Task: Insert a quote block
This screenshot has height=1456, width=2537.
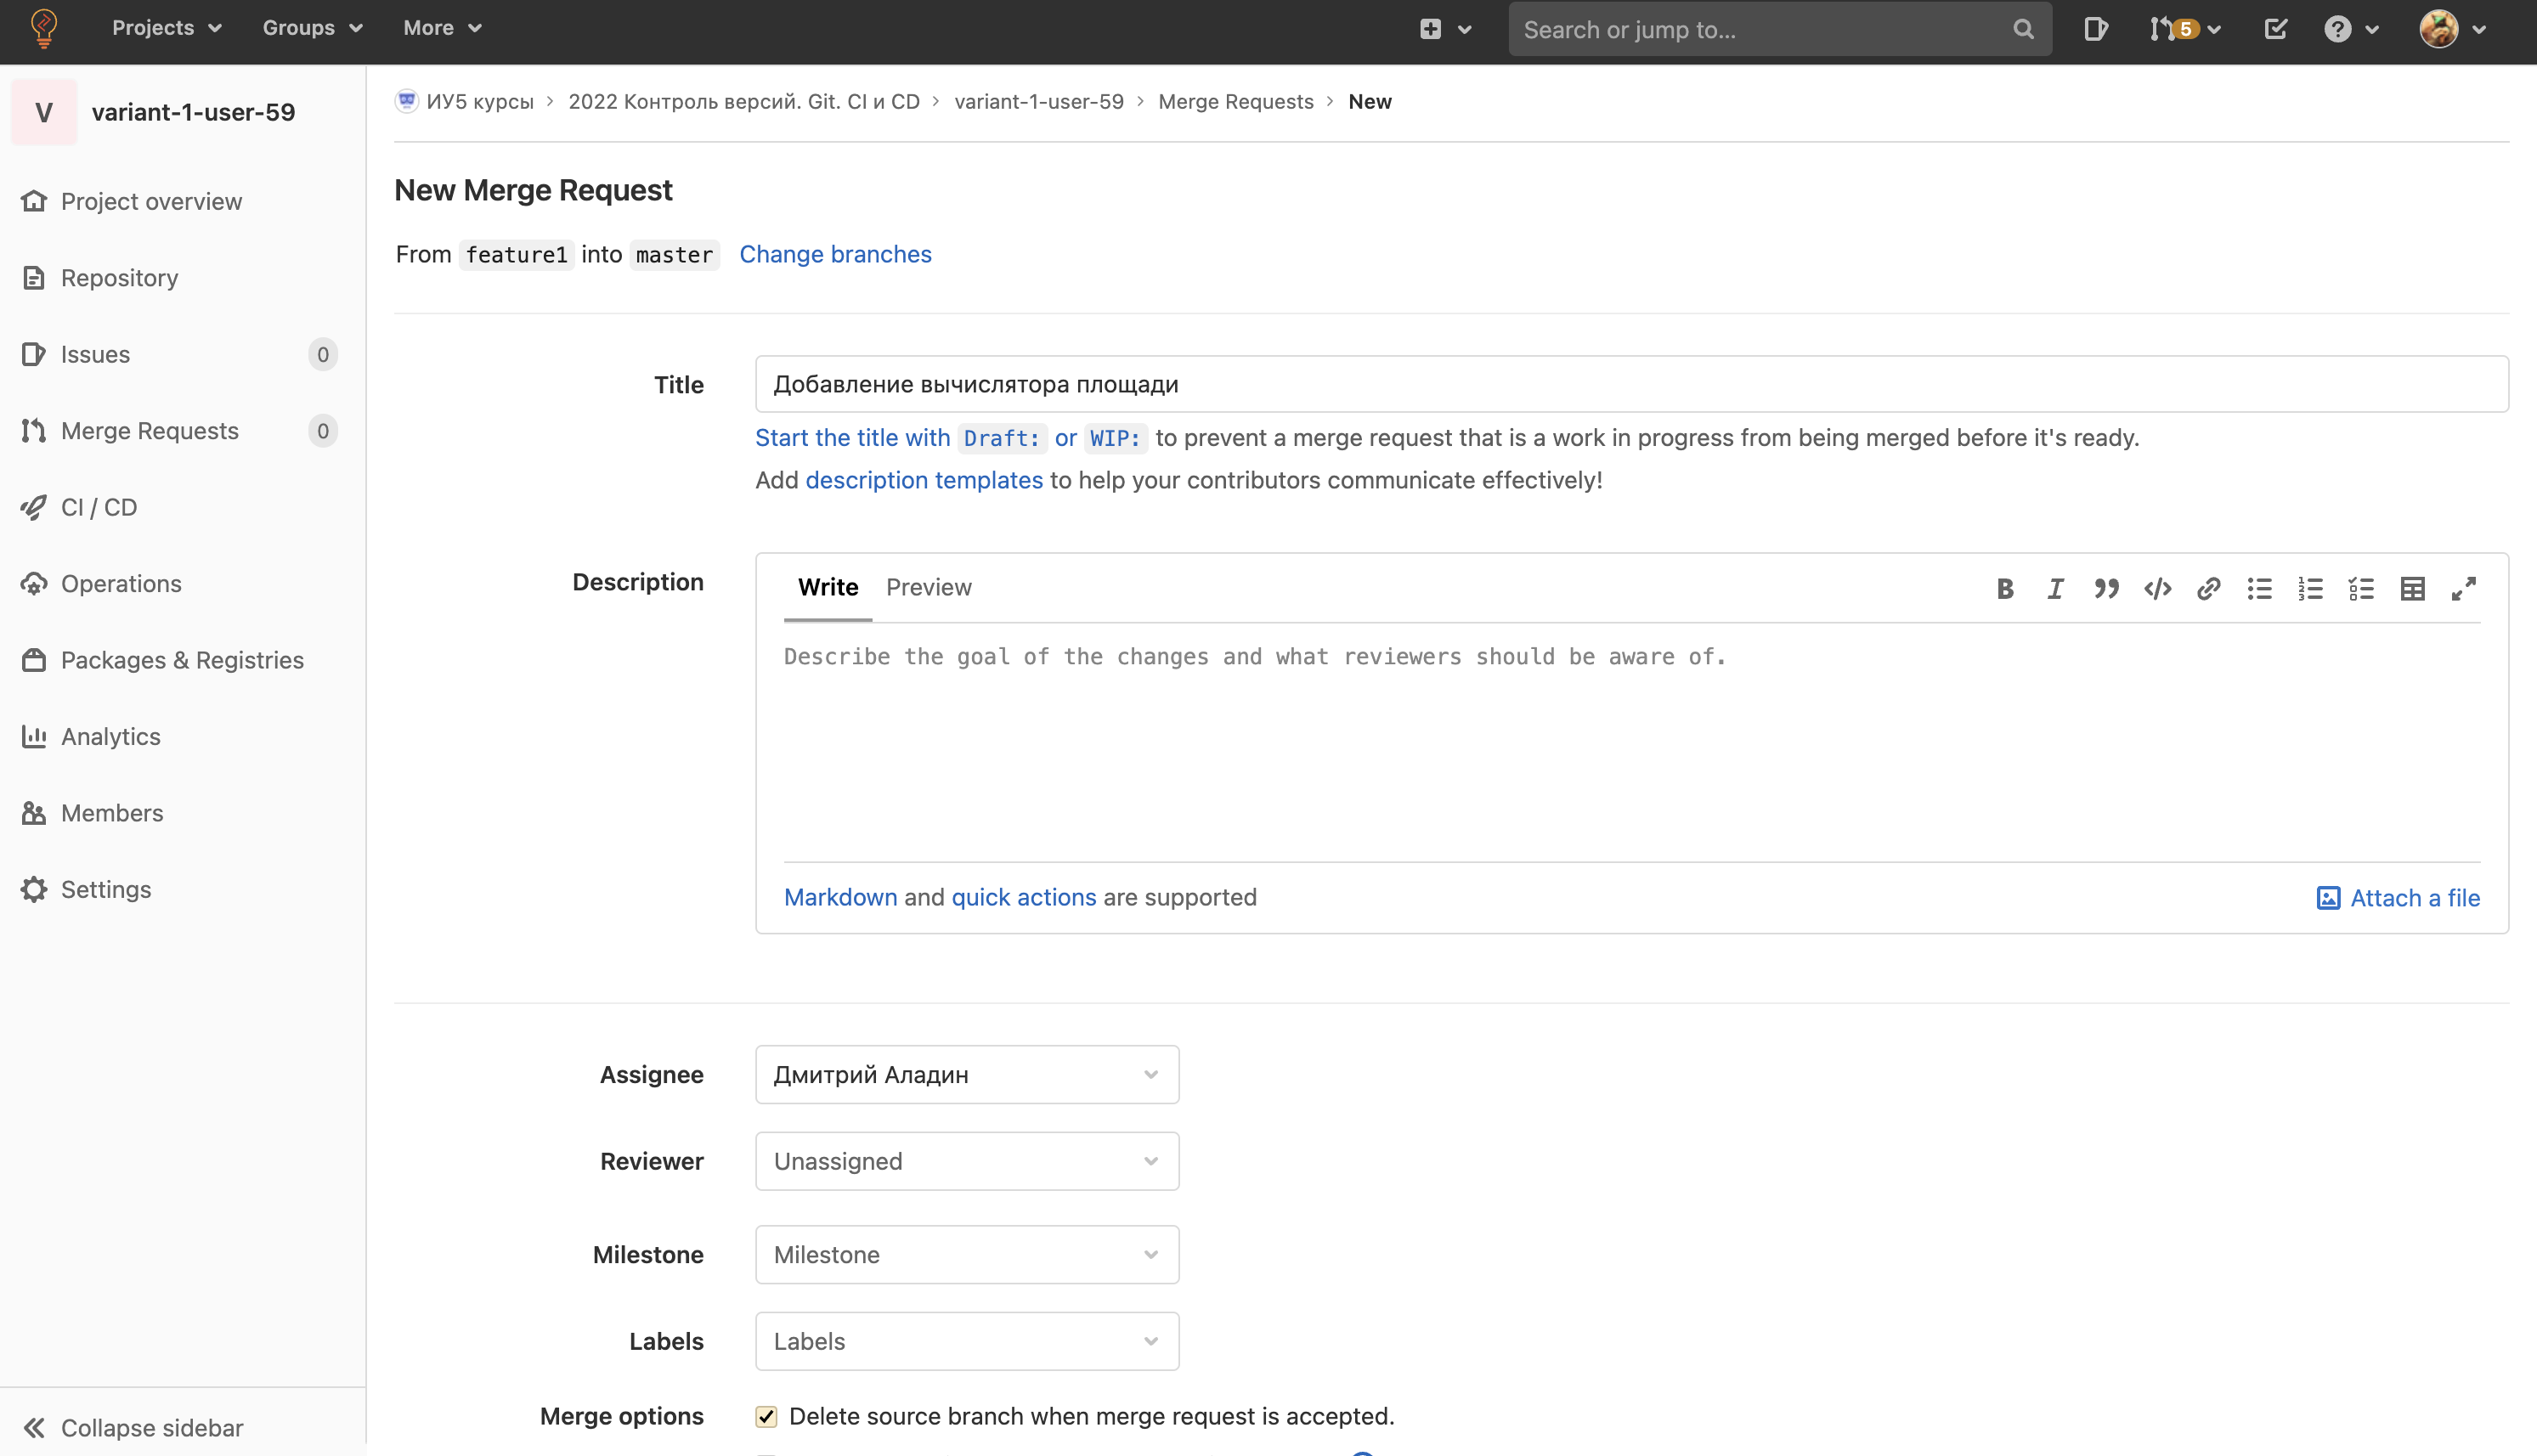Action: (2106, 589)
